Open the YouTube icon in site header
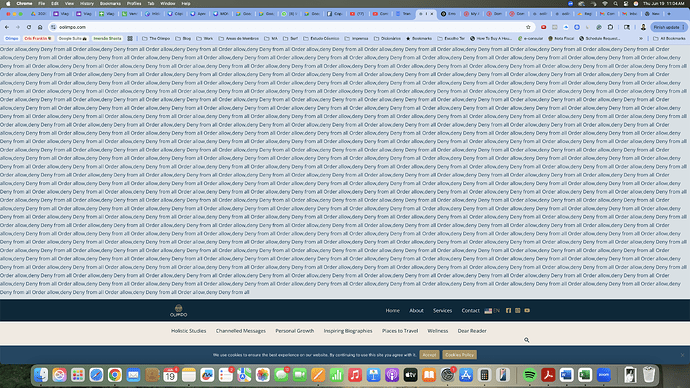690x388 pixels. [527, 311]
